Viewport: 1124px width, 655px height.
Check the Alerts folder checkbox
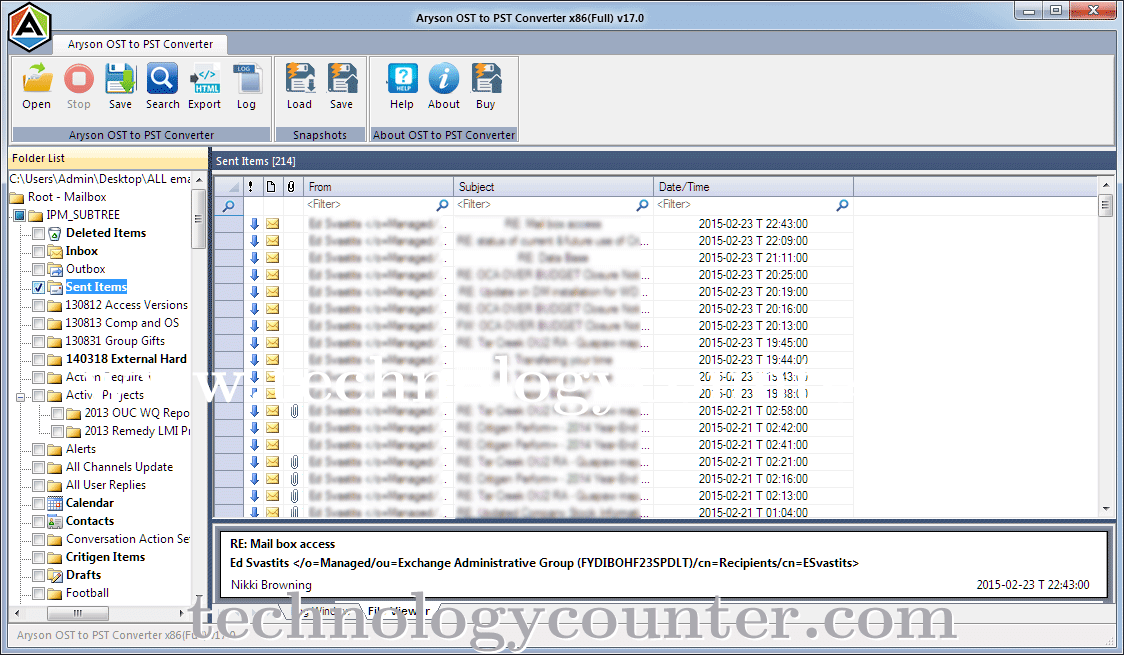click(x=39, y=449)
